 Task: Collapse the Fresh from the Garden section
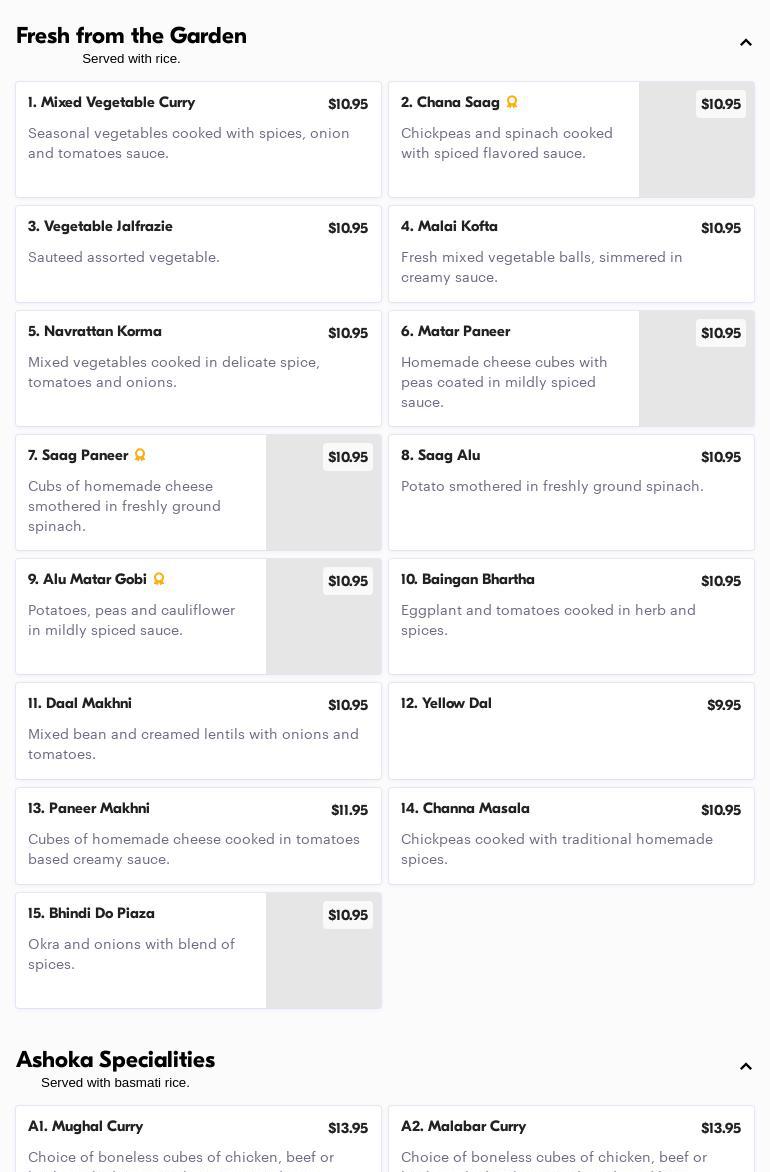[x=745, y=43]
